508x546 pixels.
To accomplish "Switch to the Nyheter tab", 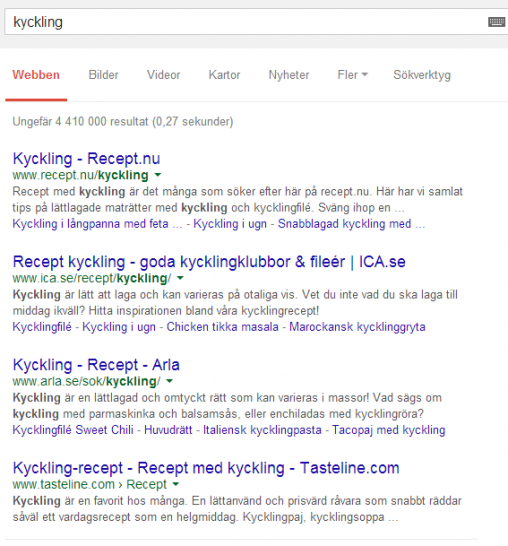I will 289,75.
